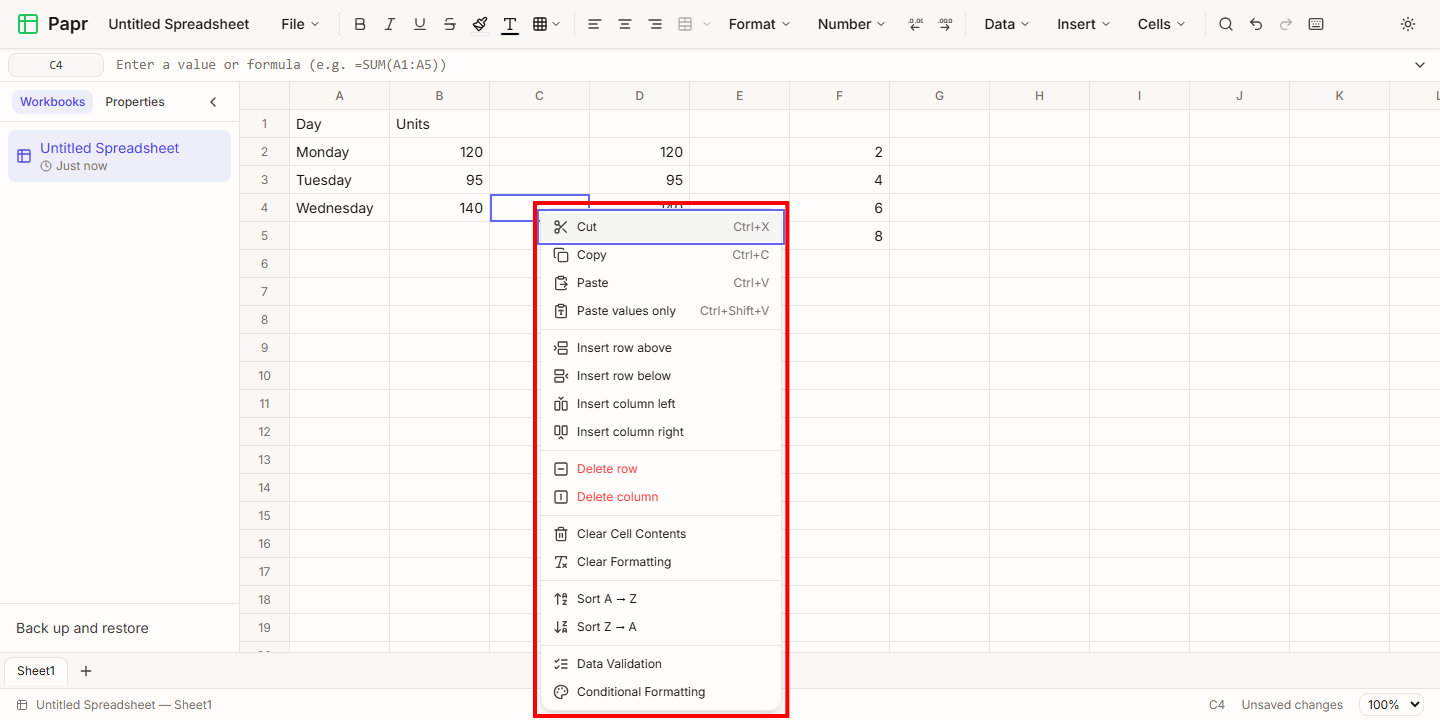Choose Paste values only from context menu
This screenshot has width=1440, height=720.
[661, 311]
